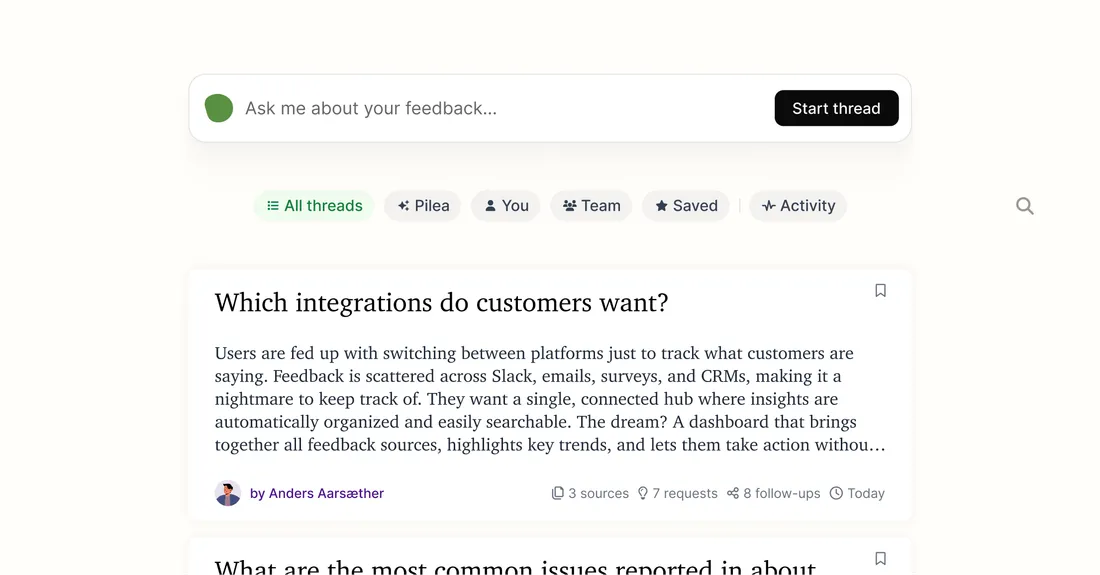Bookmark the 'most common issues' thread
Screen dimensions: 1100x575
pos(880,558)
